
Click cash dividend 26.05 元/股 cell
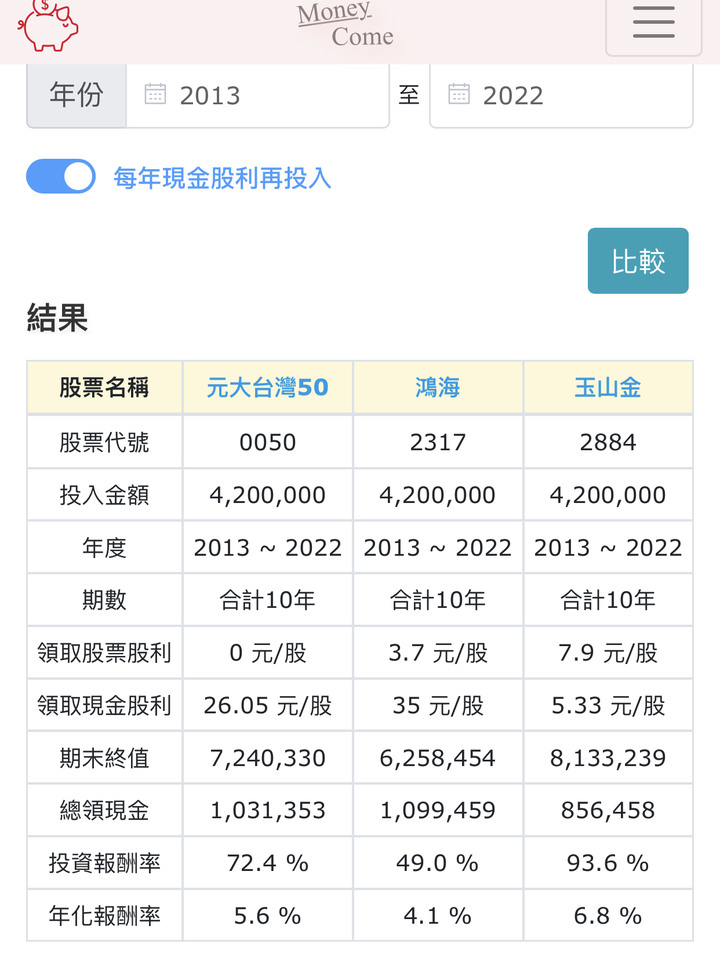click(x=267, y=705)
